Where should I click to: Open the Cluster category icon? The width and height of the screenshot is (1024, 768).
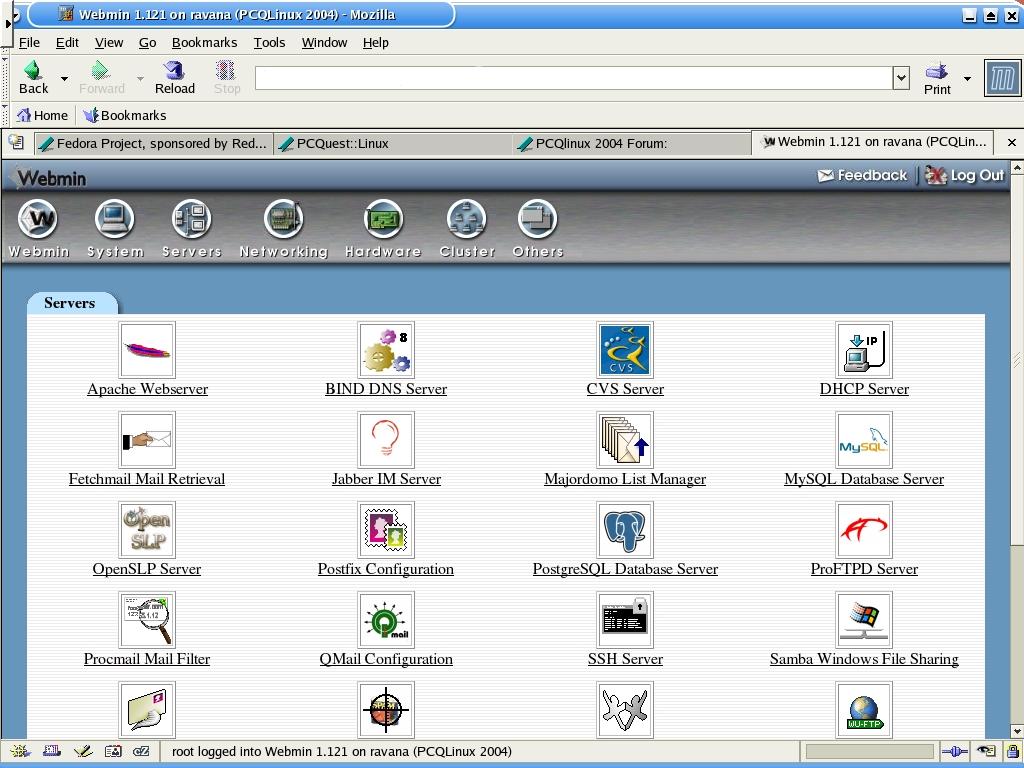coord(467,229)
